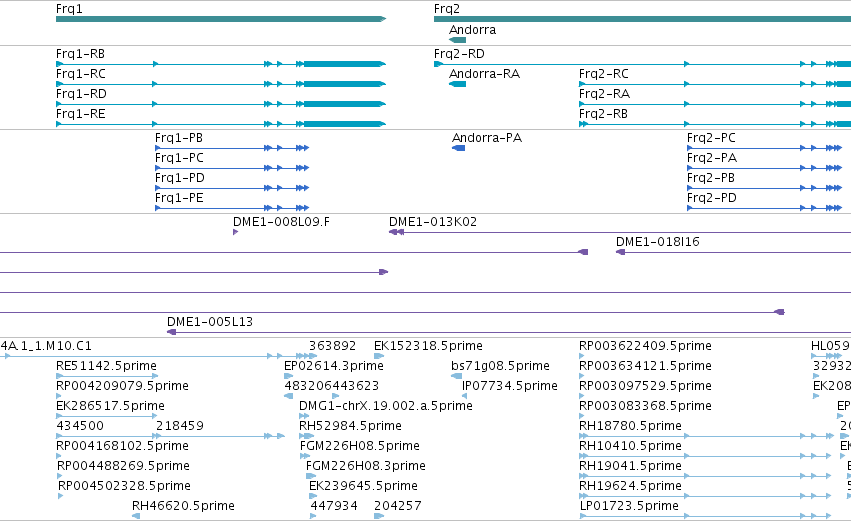This screenshot has height=521, width=851.
Task: Select the RH19041.5prime EST label
Action: coord(631,466)
